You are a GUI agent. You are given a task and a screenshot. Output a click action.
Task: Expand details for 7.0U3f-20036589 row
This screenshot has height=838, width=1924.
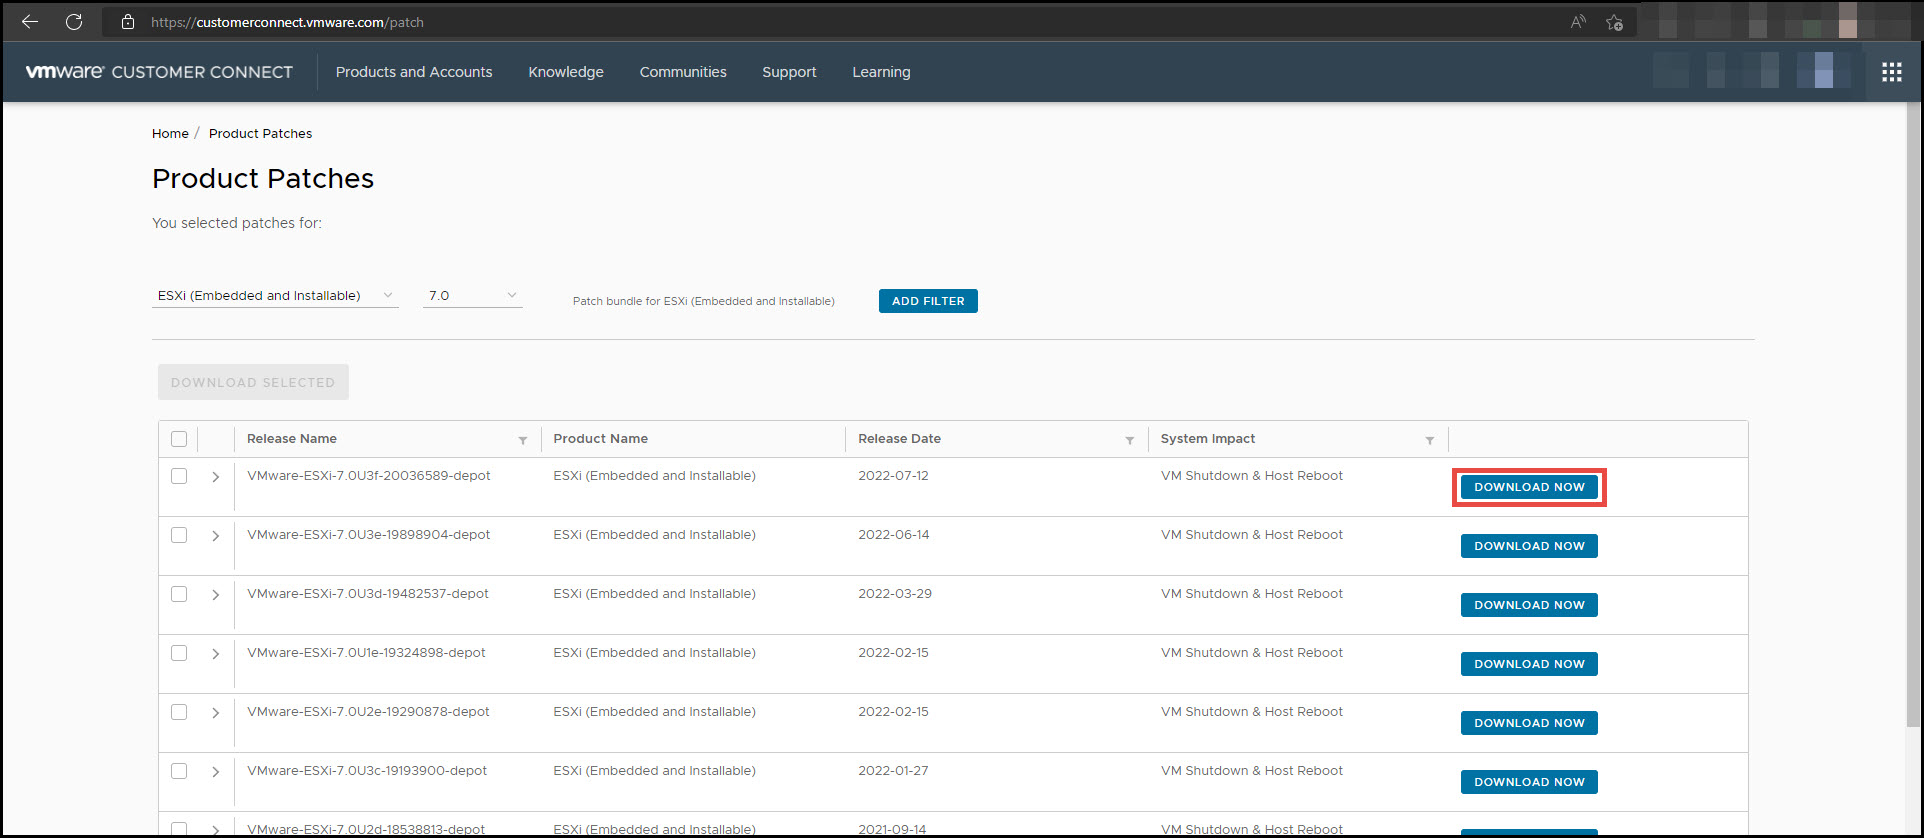point(215,477)
